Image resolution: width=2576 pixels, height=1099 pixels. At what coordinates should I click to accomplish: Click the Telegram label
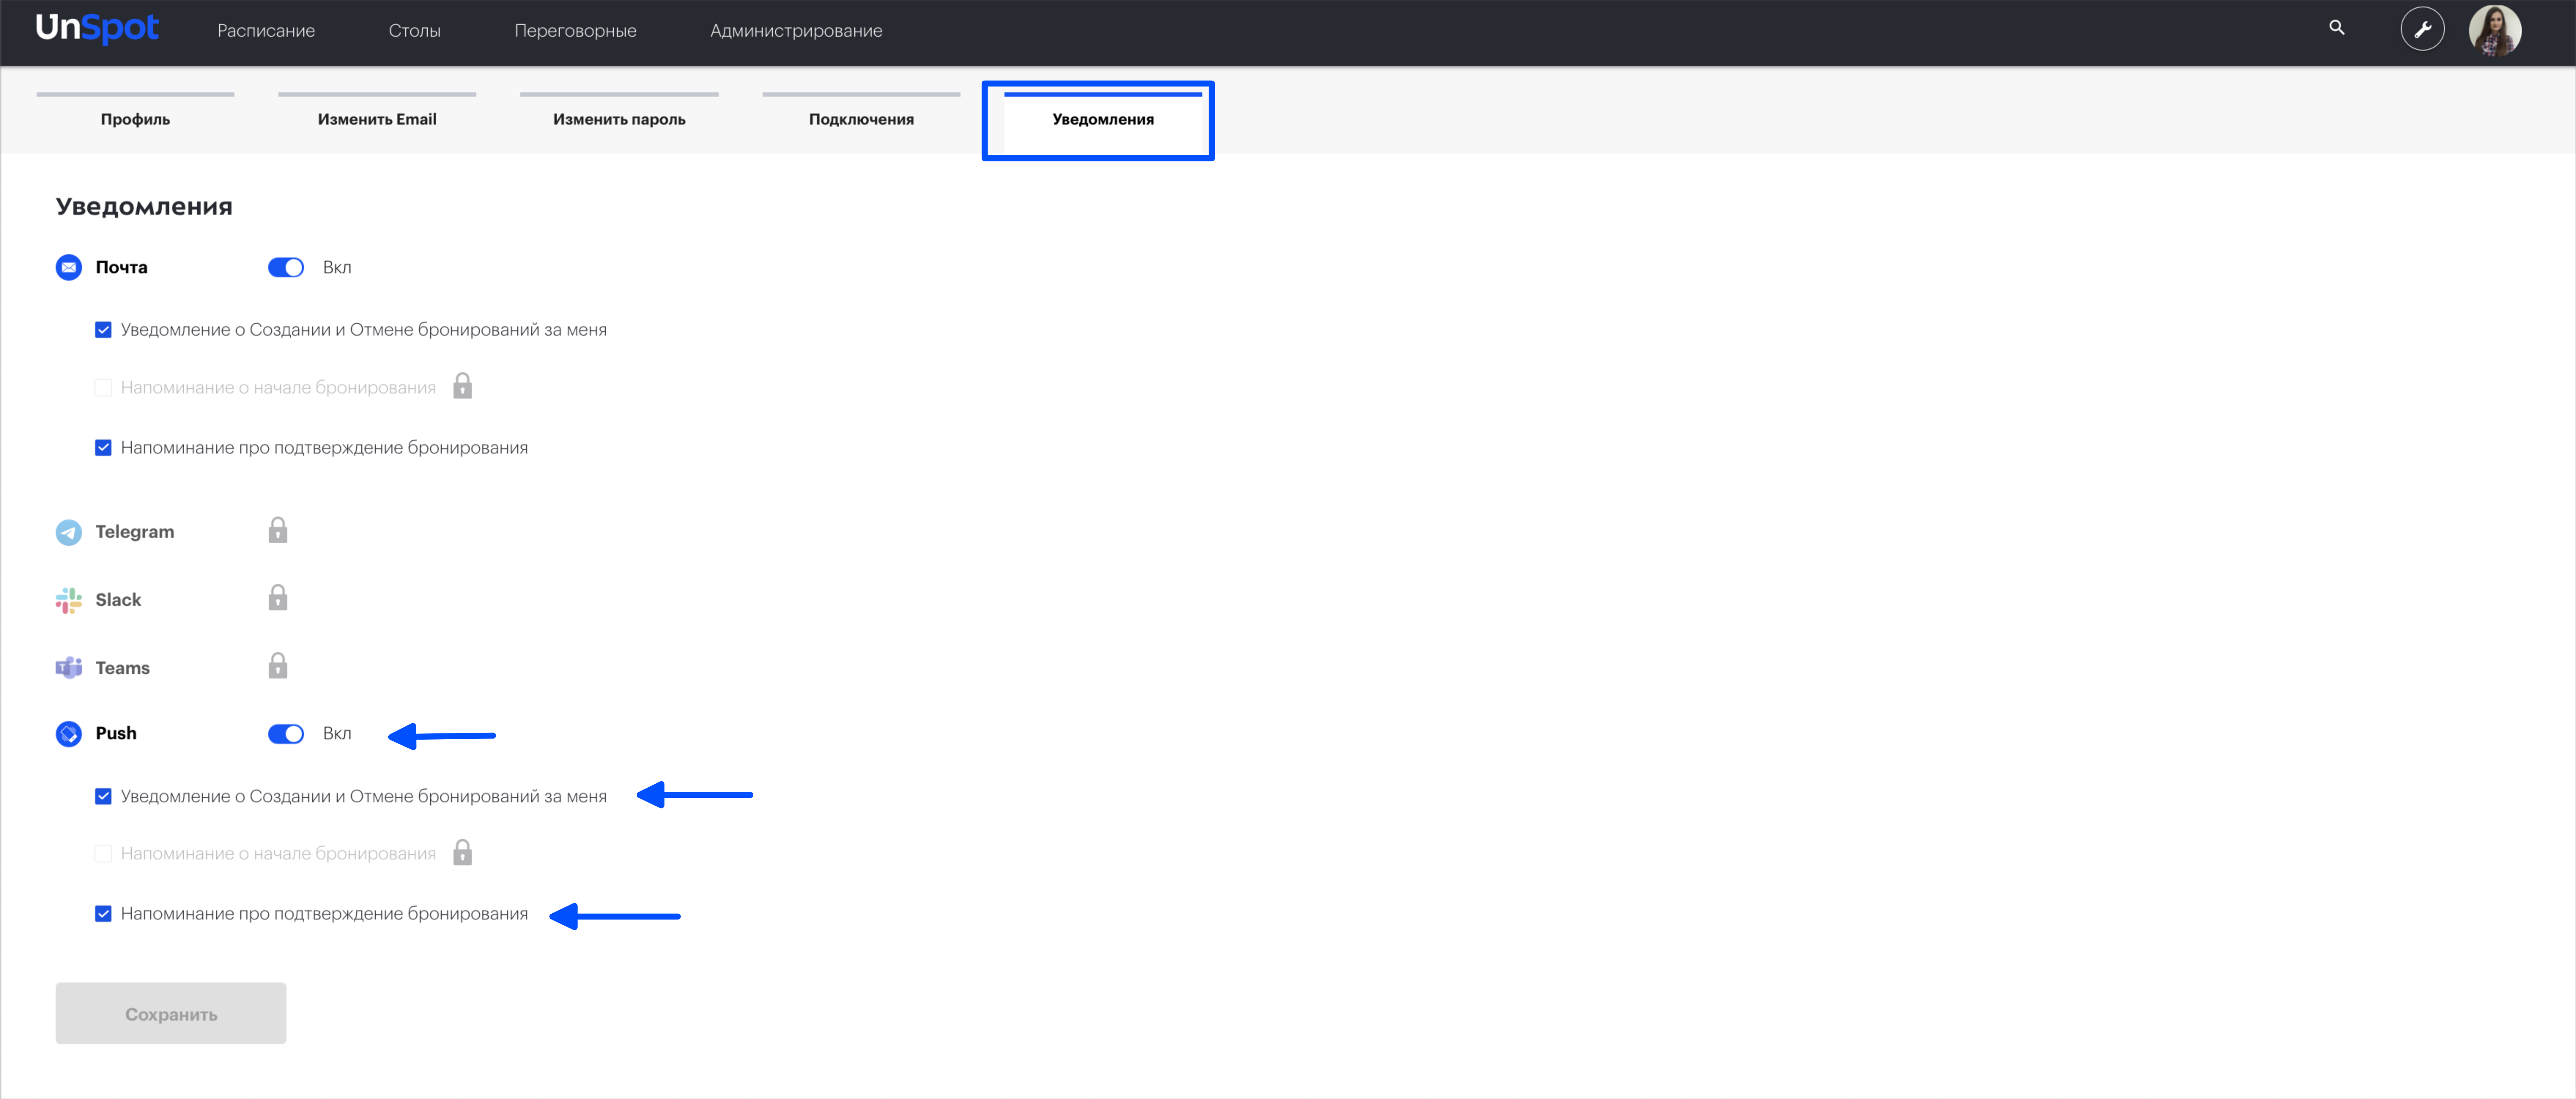(x=135, y=532)
